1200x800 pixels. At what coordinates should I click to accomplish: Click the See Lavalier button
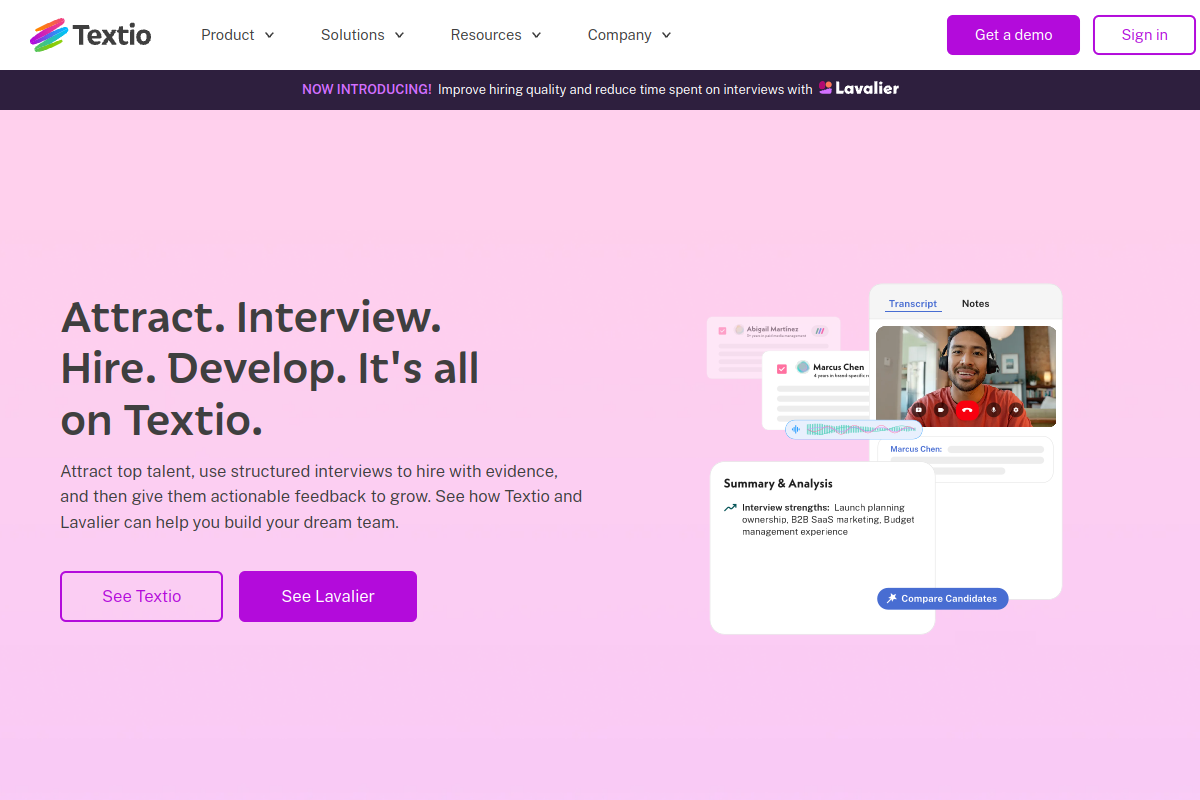(328, 596)
